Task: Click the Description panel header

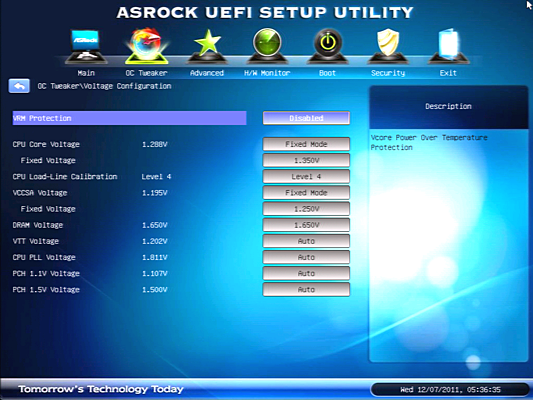Action: 448,106
